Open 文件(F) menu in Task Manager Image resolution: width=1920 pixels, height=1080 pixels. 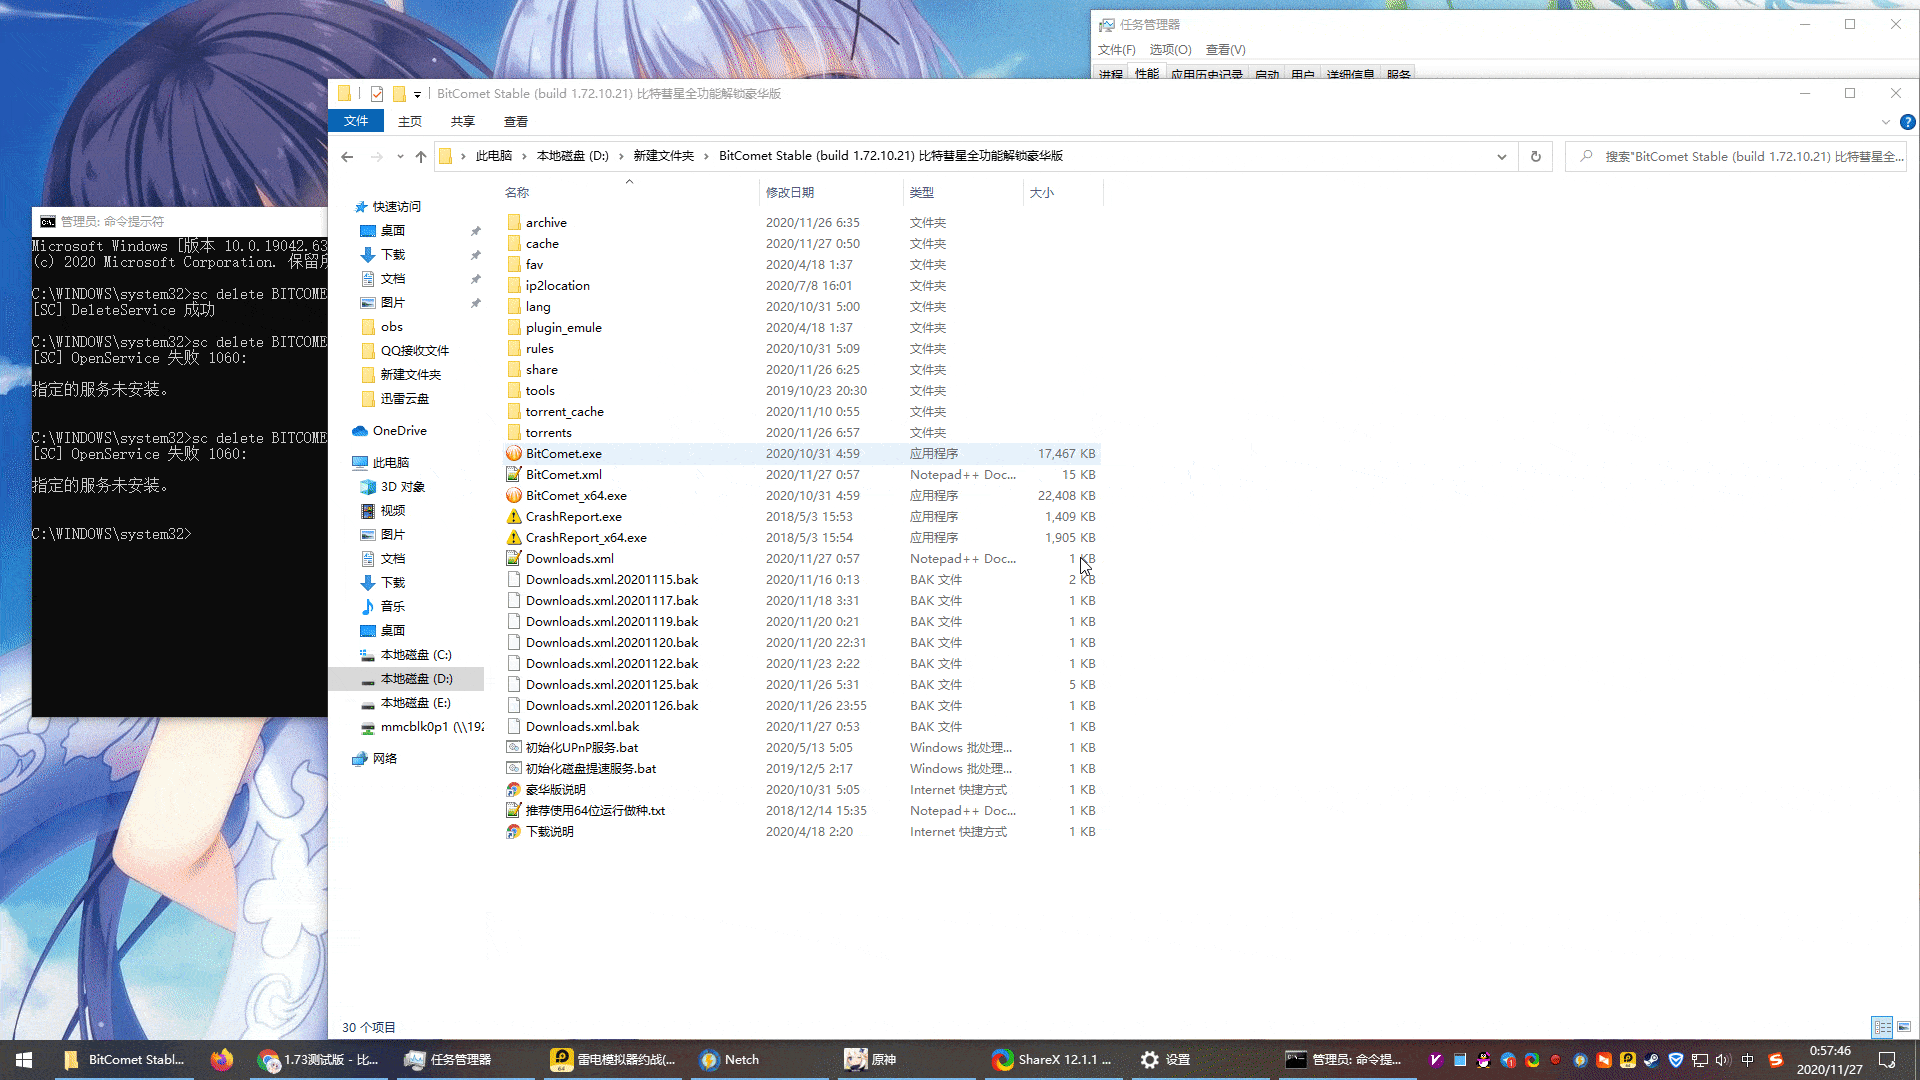1116,49
